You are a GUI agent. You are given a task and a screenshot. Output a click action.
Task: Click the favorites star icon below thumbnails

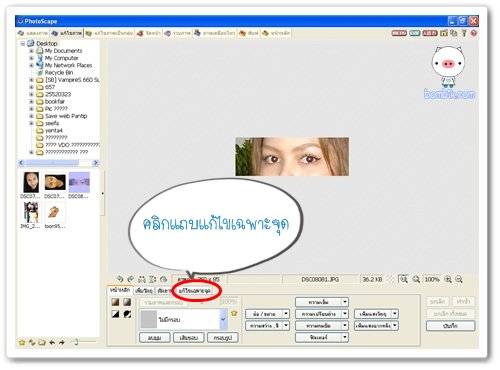pyautogui.click(x=22, y=342)
